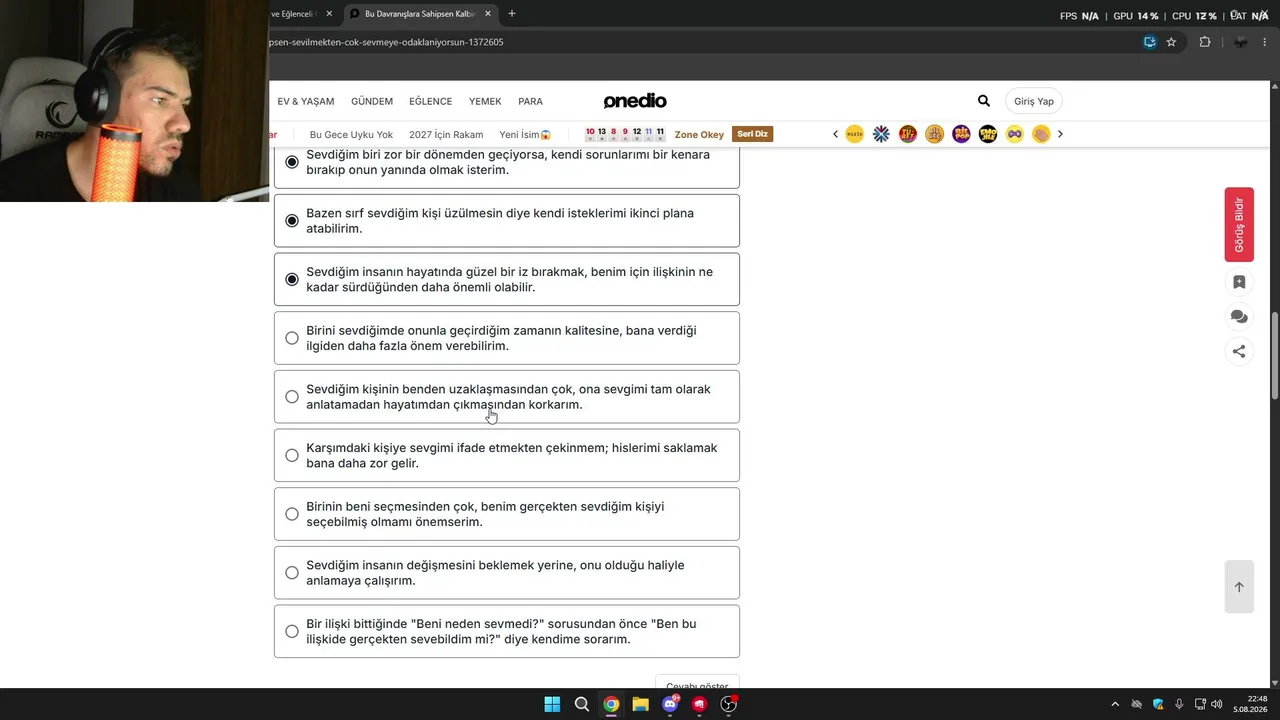Switch to the 'Bu Davranışlara Sahipsen' browser tab
This screenshot has width=1280, height=720.
click(x=420, y=14)
